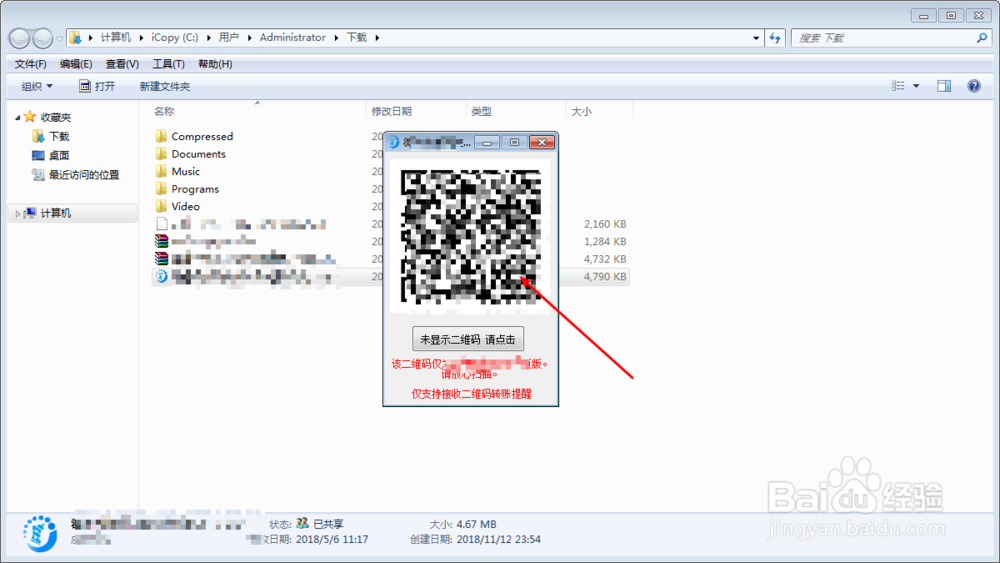Click the 未显示二维码 请点击 button

pyautogui.click(x=468, y=339)
